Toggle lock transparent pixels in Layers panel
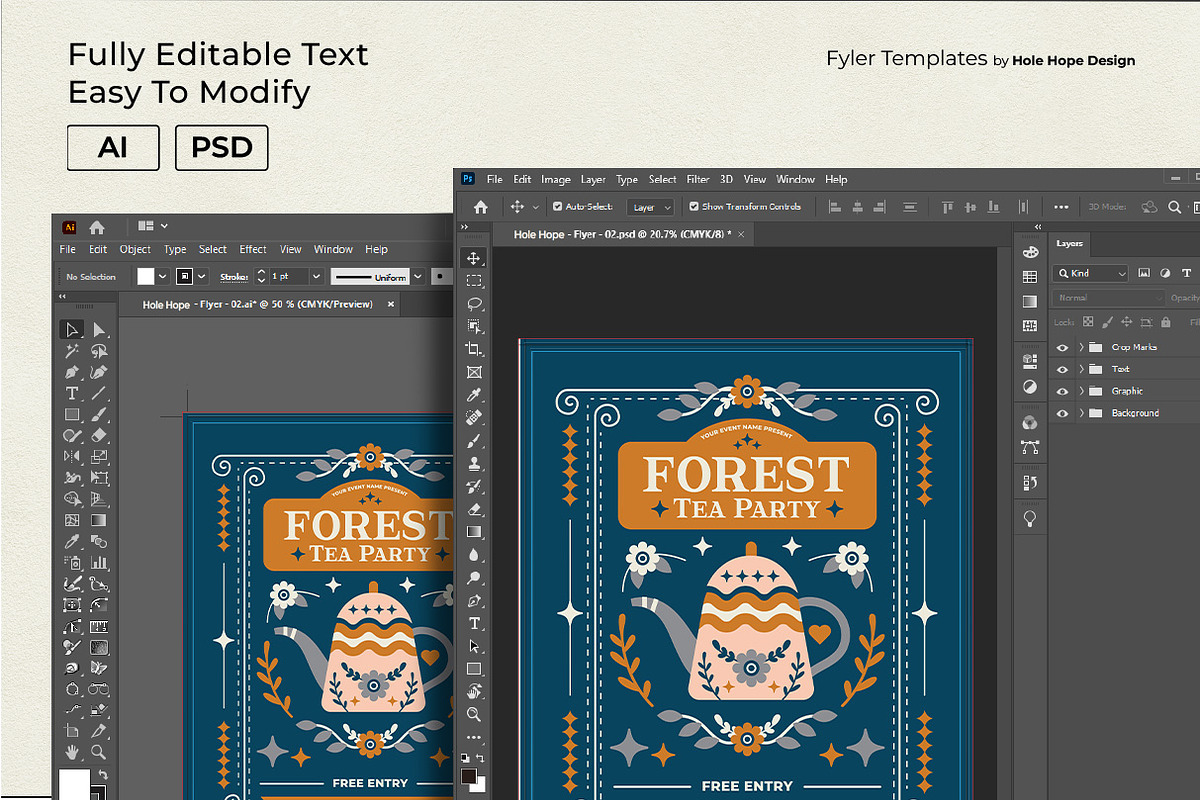 [x=1089, y=322]
